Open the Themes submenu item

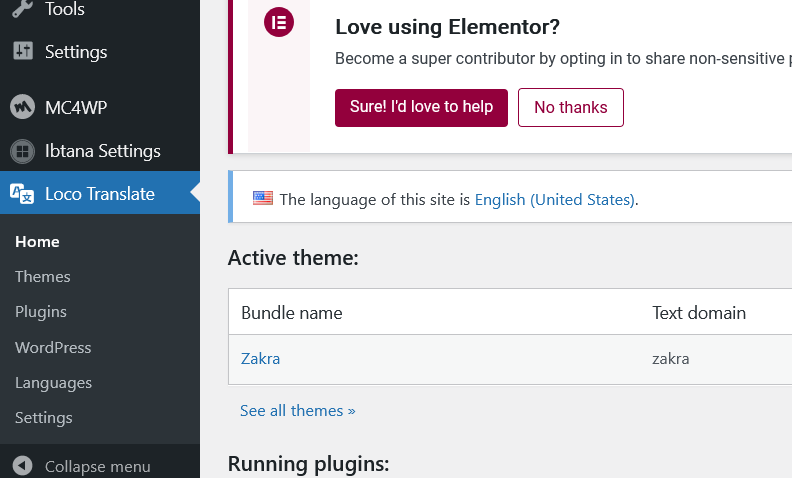42,276
